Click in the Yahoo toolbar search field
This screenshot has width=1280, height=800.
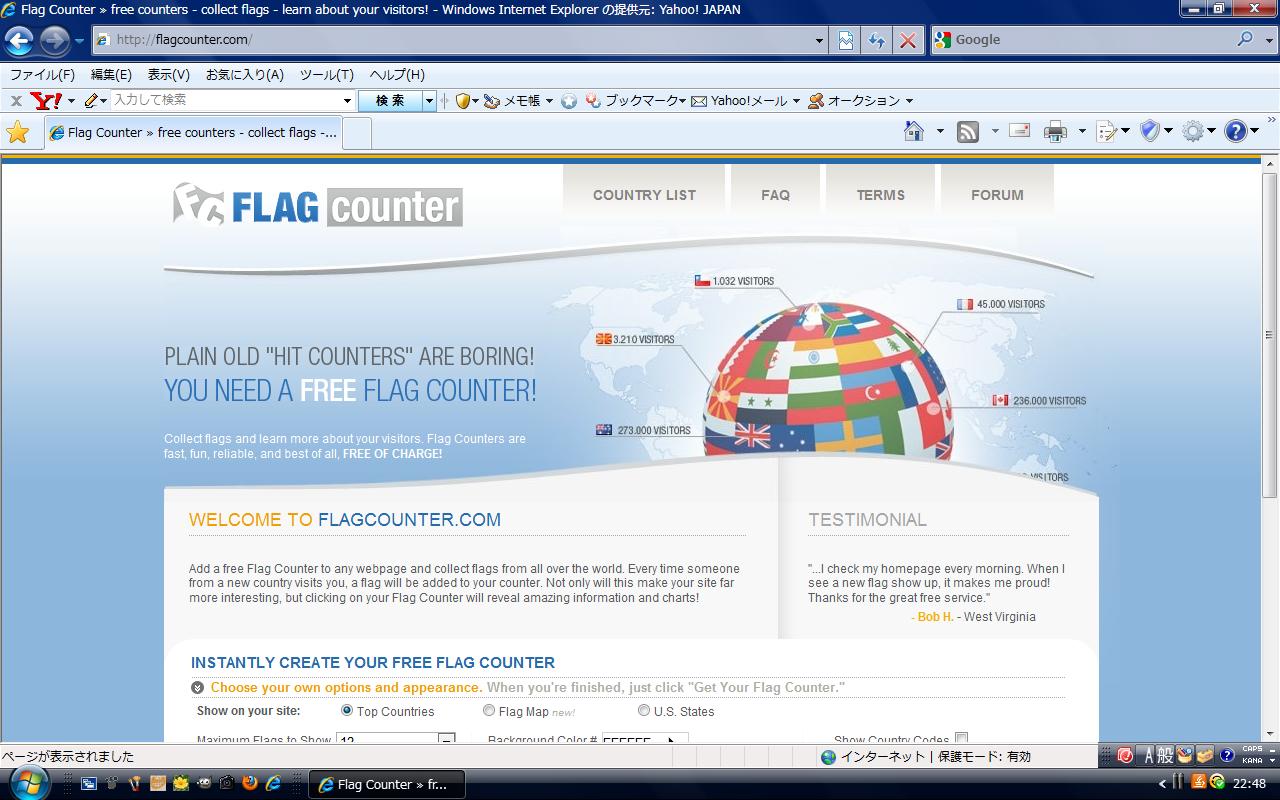click(x=226, y=100)
